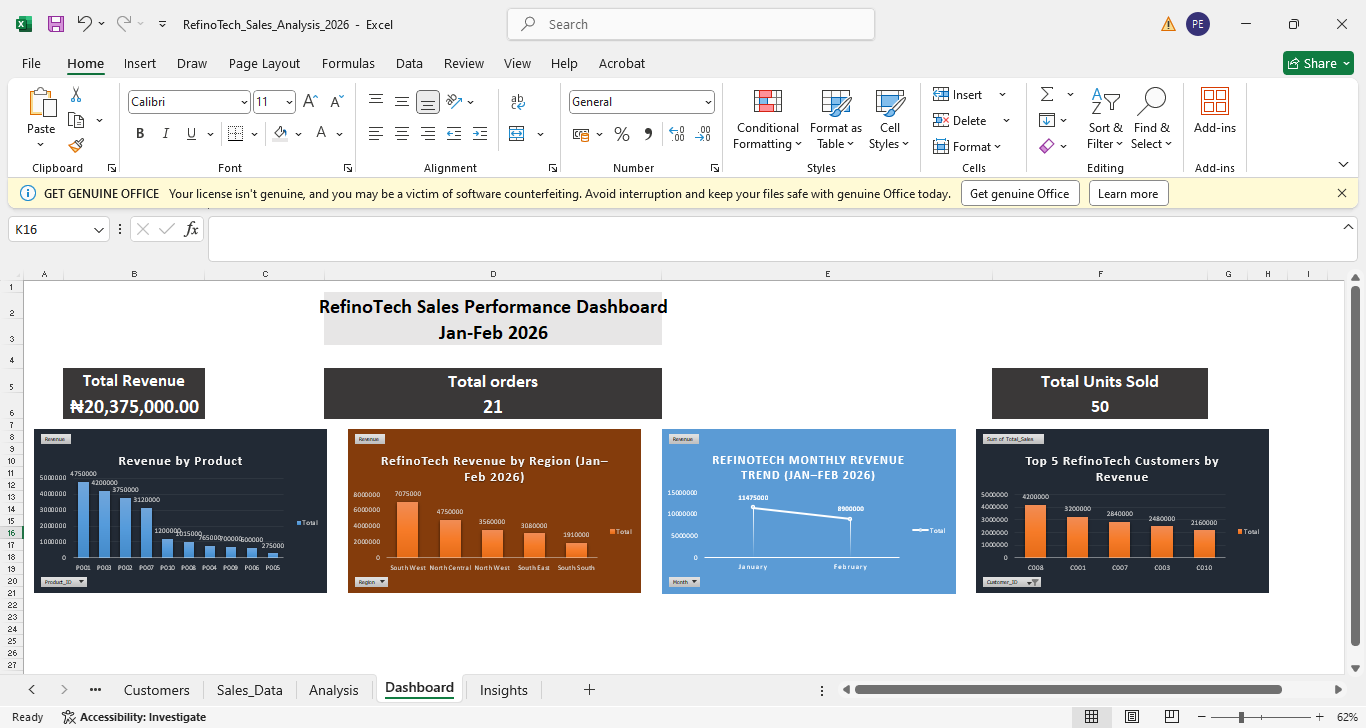The height and width of the screenshot is (728, 1366).
Task: Expand the formula bar
Action: coord(1347,227)
